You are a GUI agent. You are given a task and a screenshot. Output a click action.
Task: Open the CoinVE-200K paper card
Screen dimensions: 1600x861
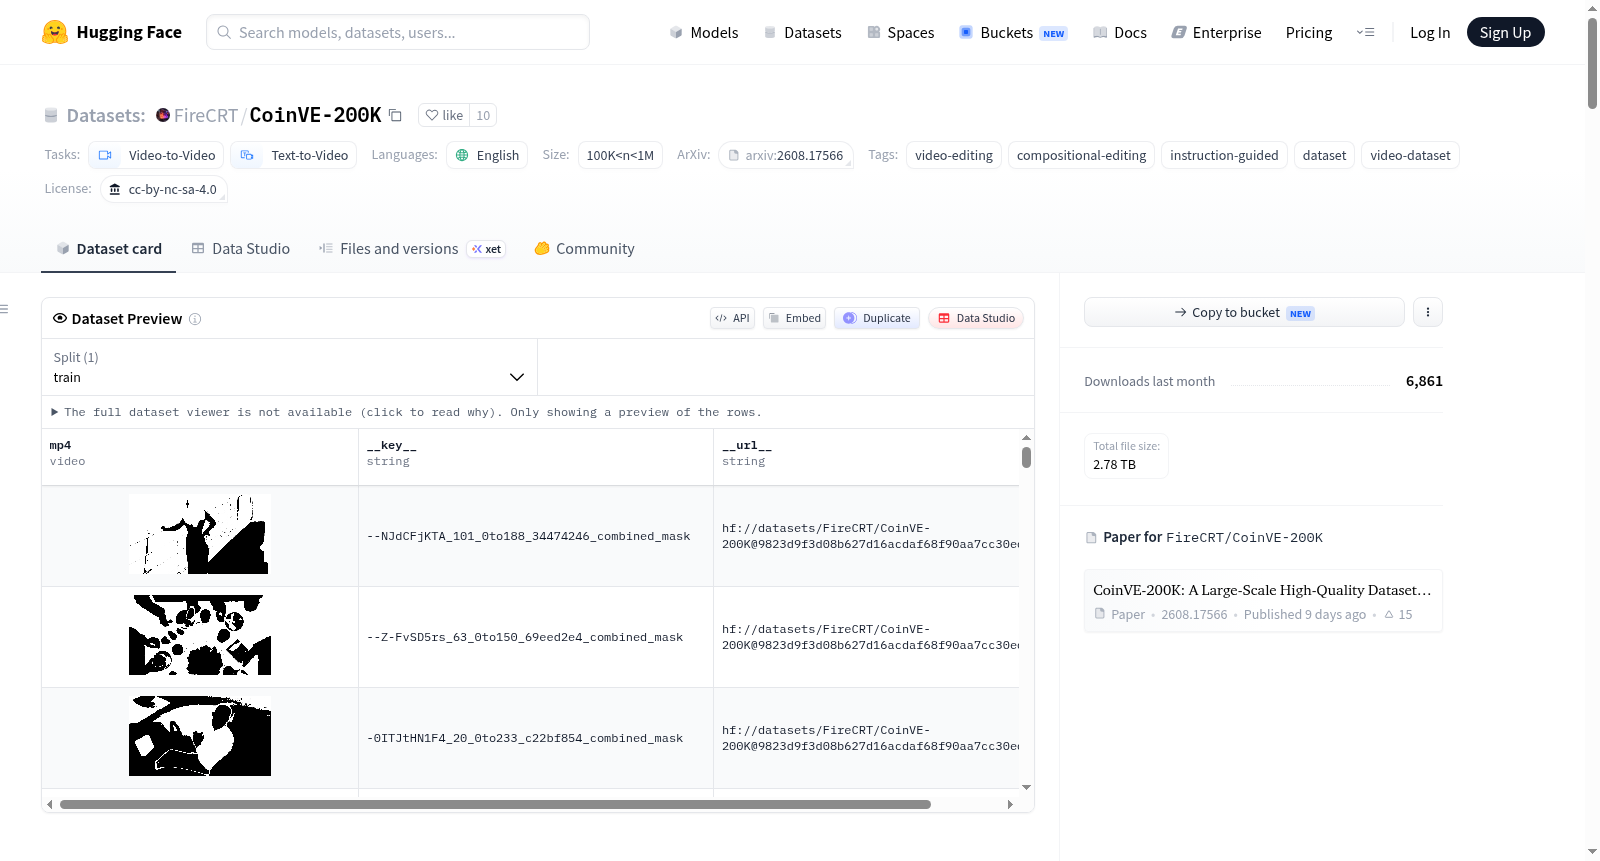point(1263,601)
